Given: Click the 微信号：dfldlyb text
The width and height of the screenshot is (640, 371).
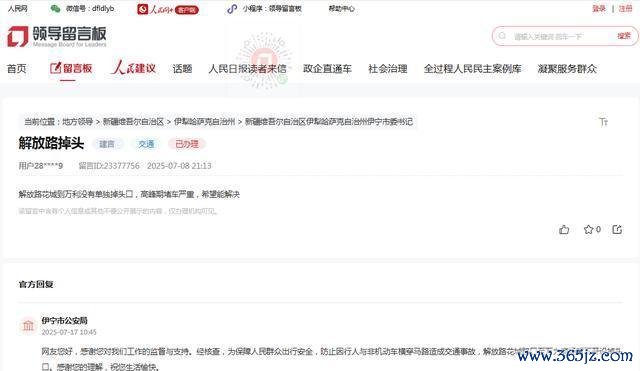Looking at the screenshot, I should point(90,9).
